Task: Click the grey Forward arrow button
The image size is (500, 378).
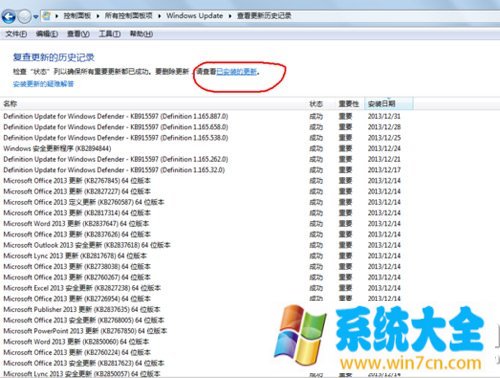Action: click(24, 16)
